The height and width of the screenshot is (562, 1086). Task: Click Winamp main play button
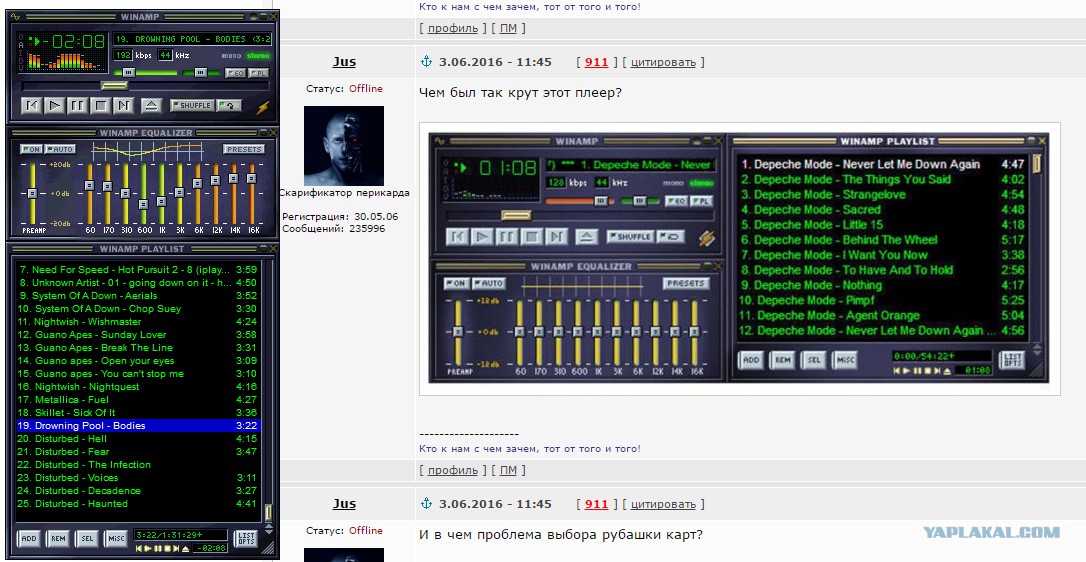click(x=54, y=105)
